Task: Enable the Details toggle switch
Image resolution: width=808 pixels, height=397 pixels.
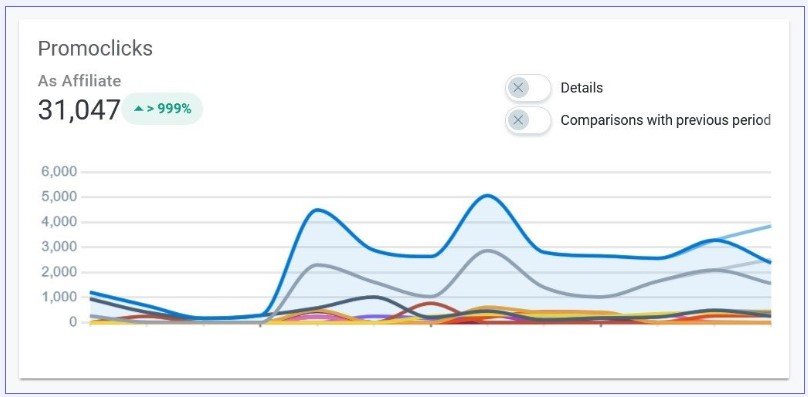Action: point(528,88)
